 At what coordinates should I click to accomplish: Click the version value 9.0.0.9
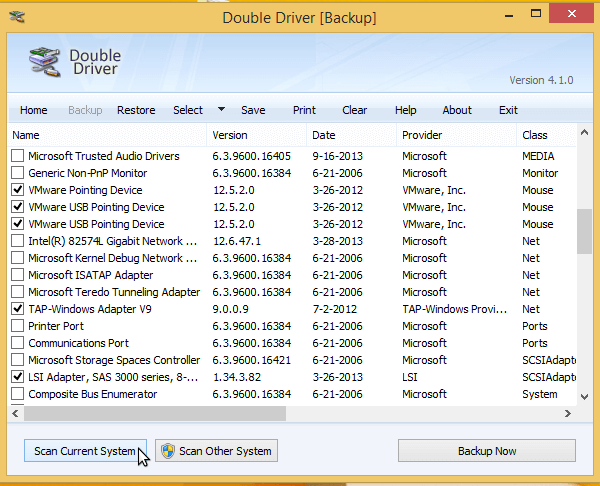click(x=230, y=309)
